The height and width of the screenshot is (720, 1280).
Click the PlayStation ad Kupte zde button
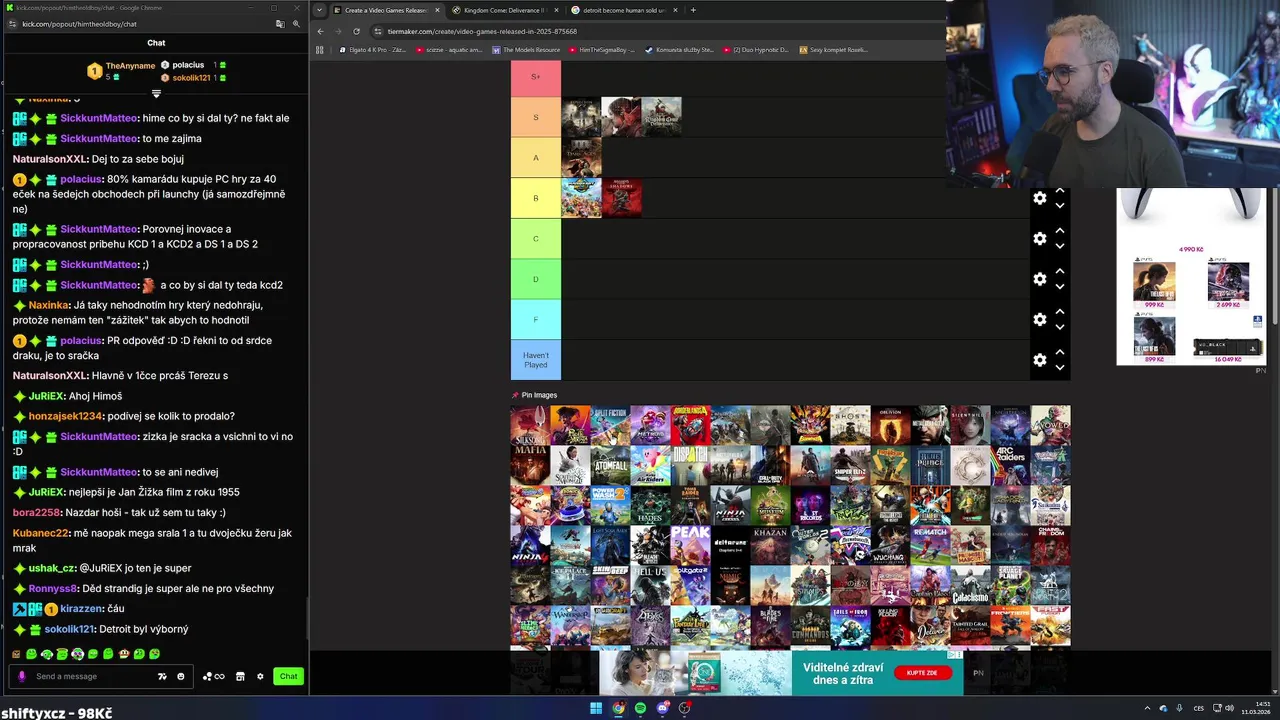coord(922,673)
